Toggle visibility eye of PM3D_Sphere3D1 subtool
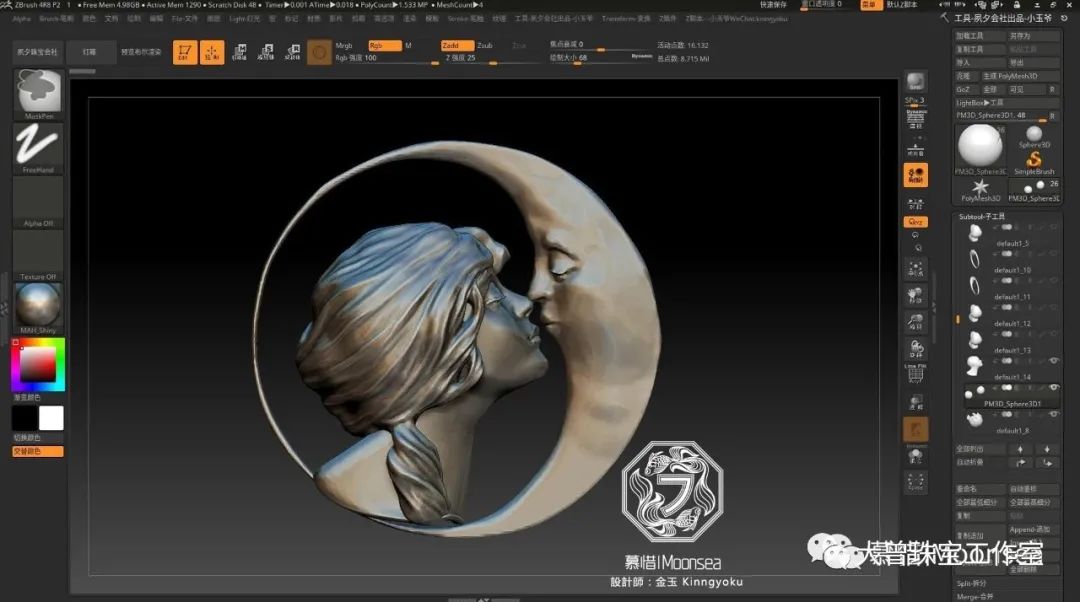1080x602 pixels. (1053, 387)
